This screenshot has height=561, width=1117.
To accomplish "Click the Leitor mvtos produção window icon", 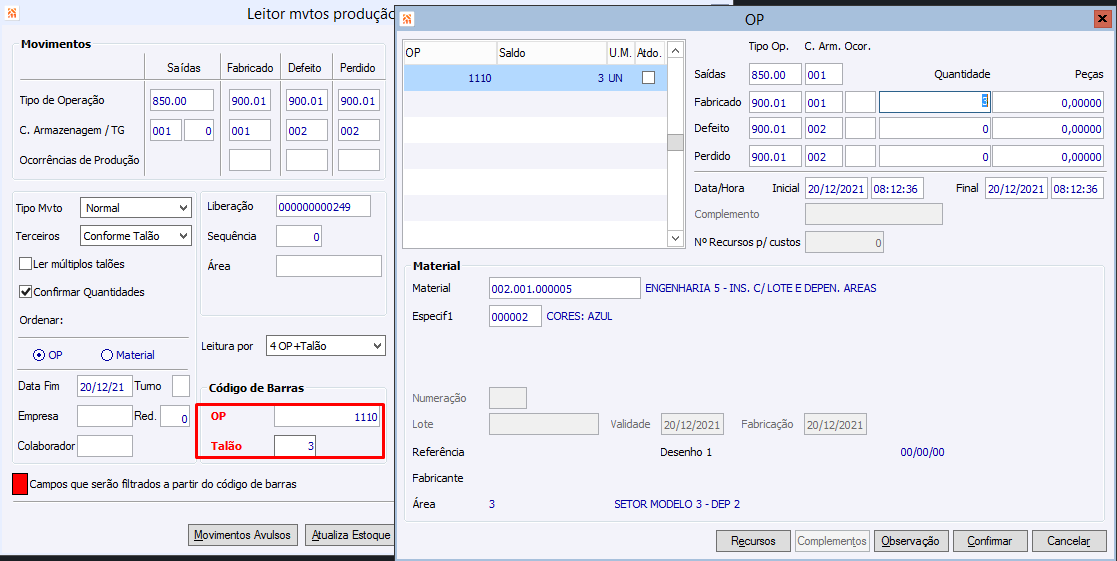I will [x=11, y=14].
